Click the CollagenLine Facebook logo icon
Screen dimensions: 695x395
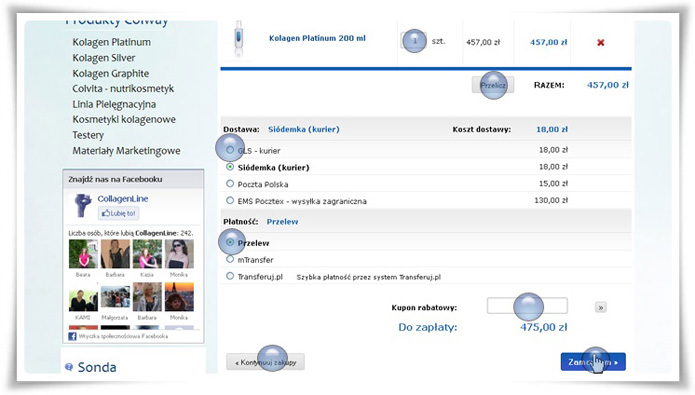click(82, 206)
